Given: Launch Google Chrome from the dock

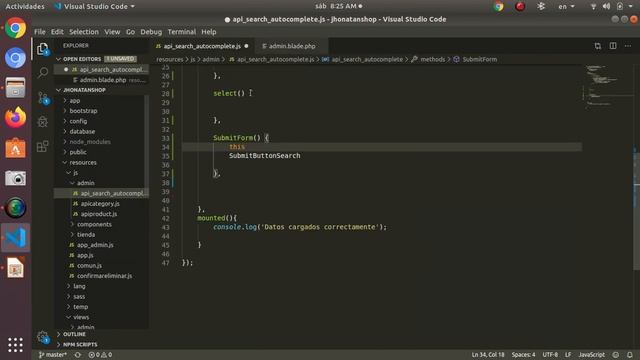Looking at the screenshot, I should point(16,28).
